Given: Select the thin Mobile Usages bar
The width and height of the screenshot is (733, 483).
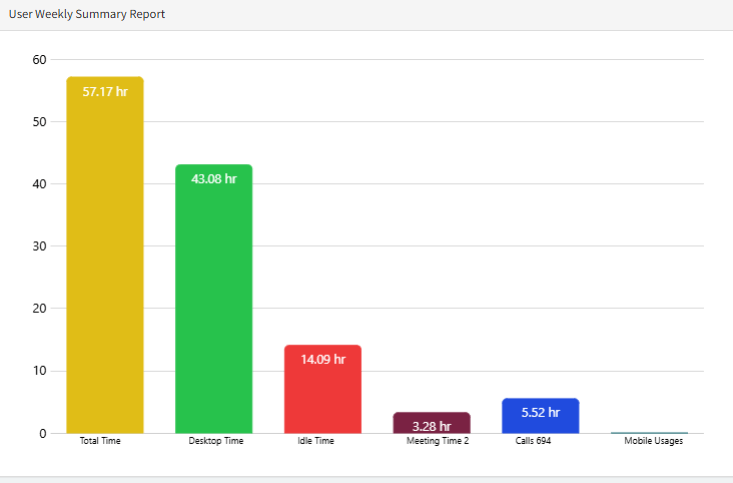Looking at the screenshot, I should [x=649, y=432].
